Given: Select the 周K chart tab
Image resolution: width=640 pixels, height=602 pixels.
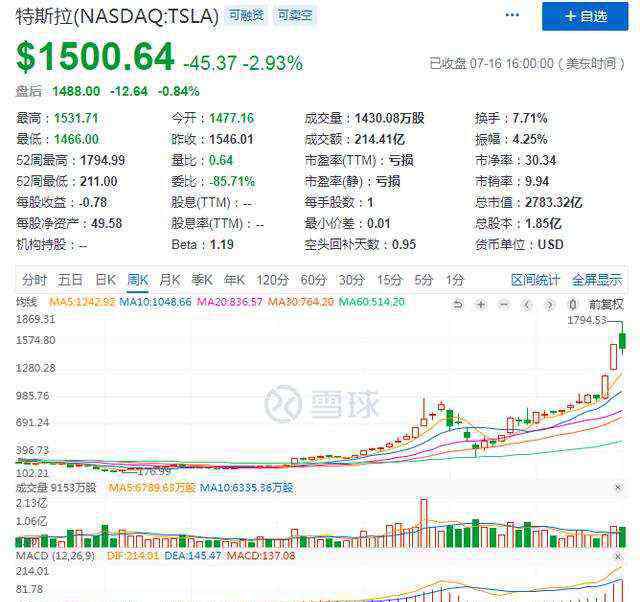Looking at the screenshot, I should pyautogui.click(x=138, y=280).
